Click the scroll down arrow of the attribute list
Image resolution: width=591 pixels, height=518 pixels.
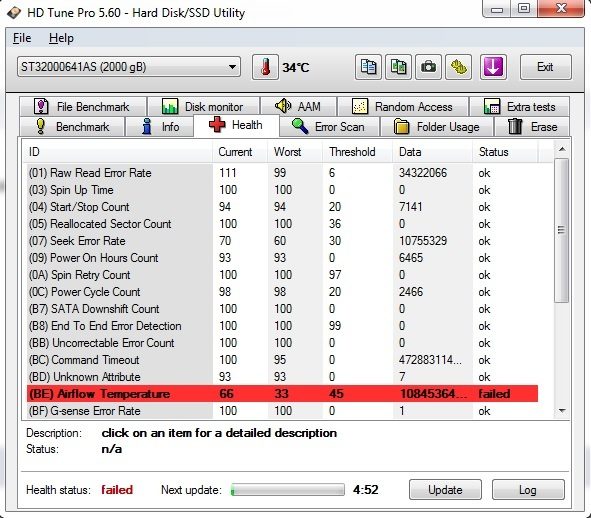click(x=562, y=411)
